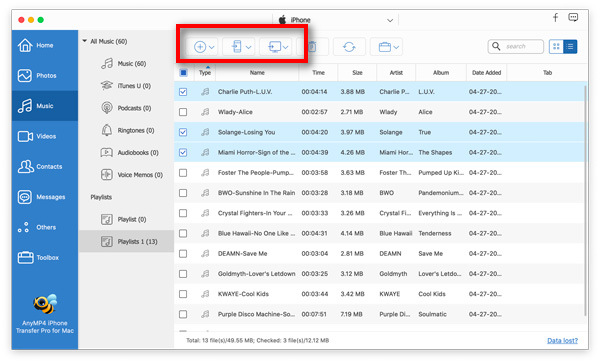The width and height of the screenshot is (600, 363).
Task: Sort by the Name column header
Action: [x=257, y=72]
